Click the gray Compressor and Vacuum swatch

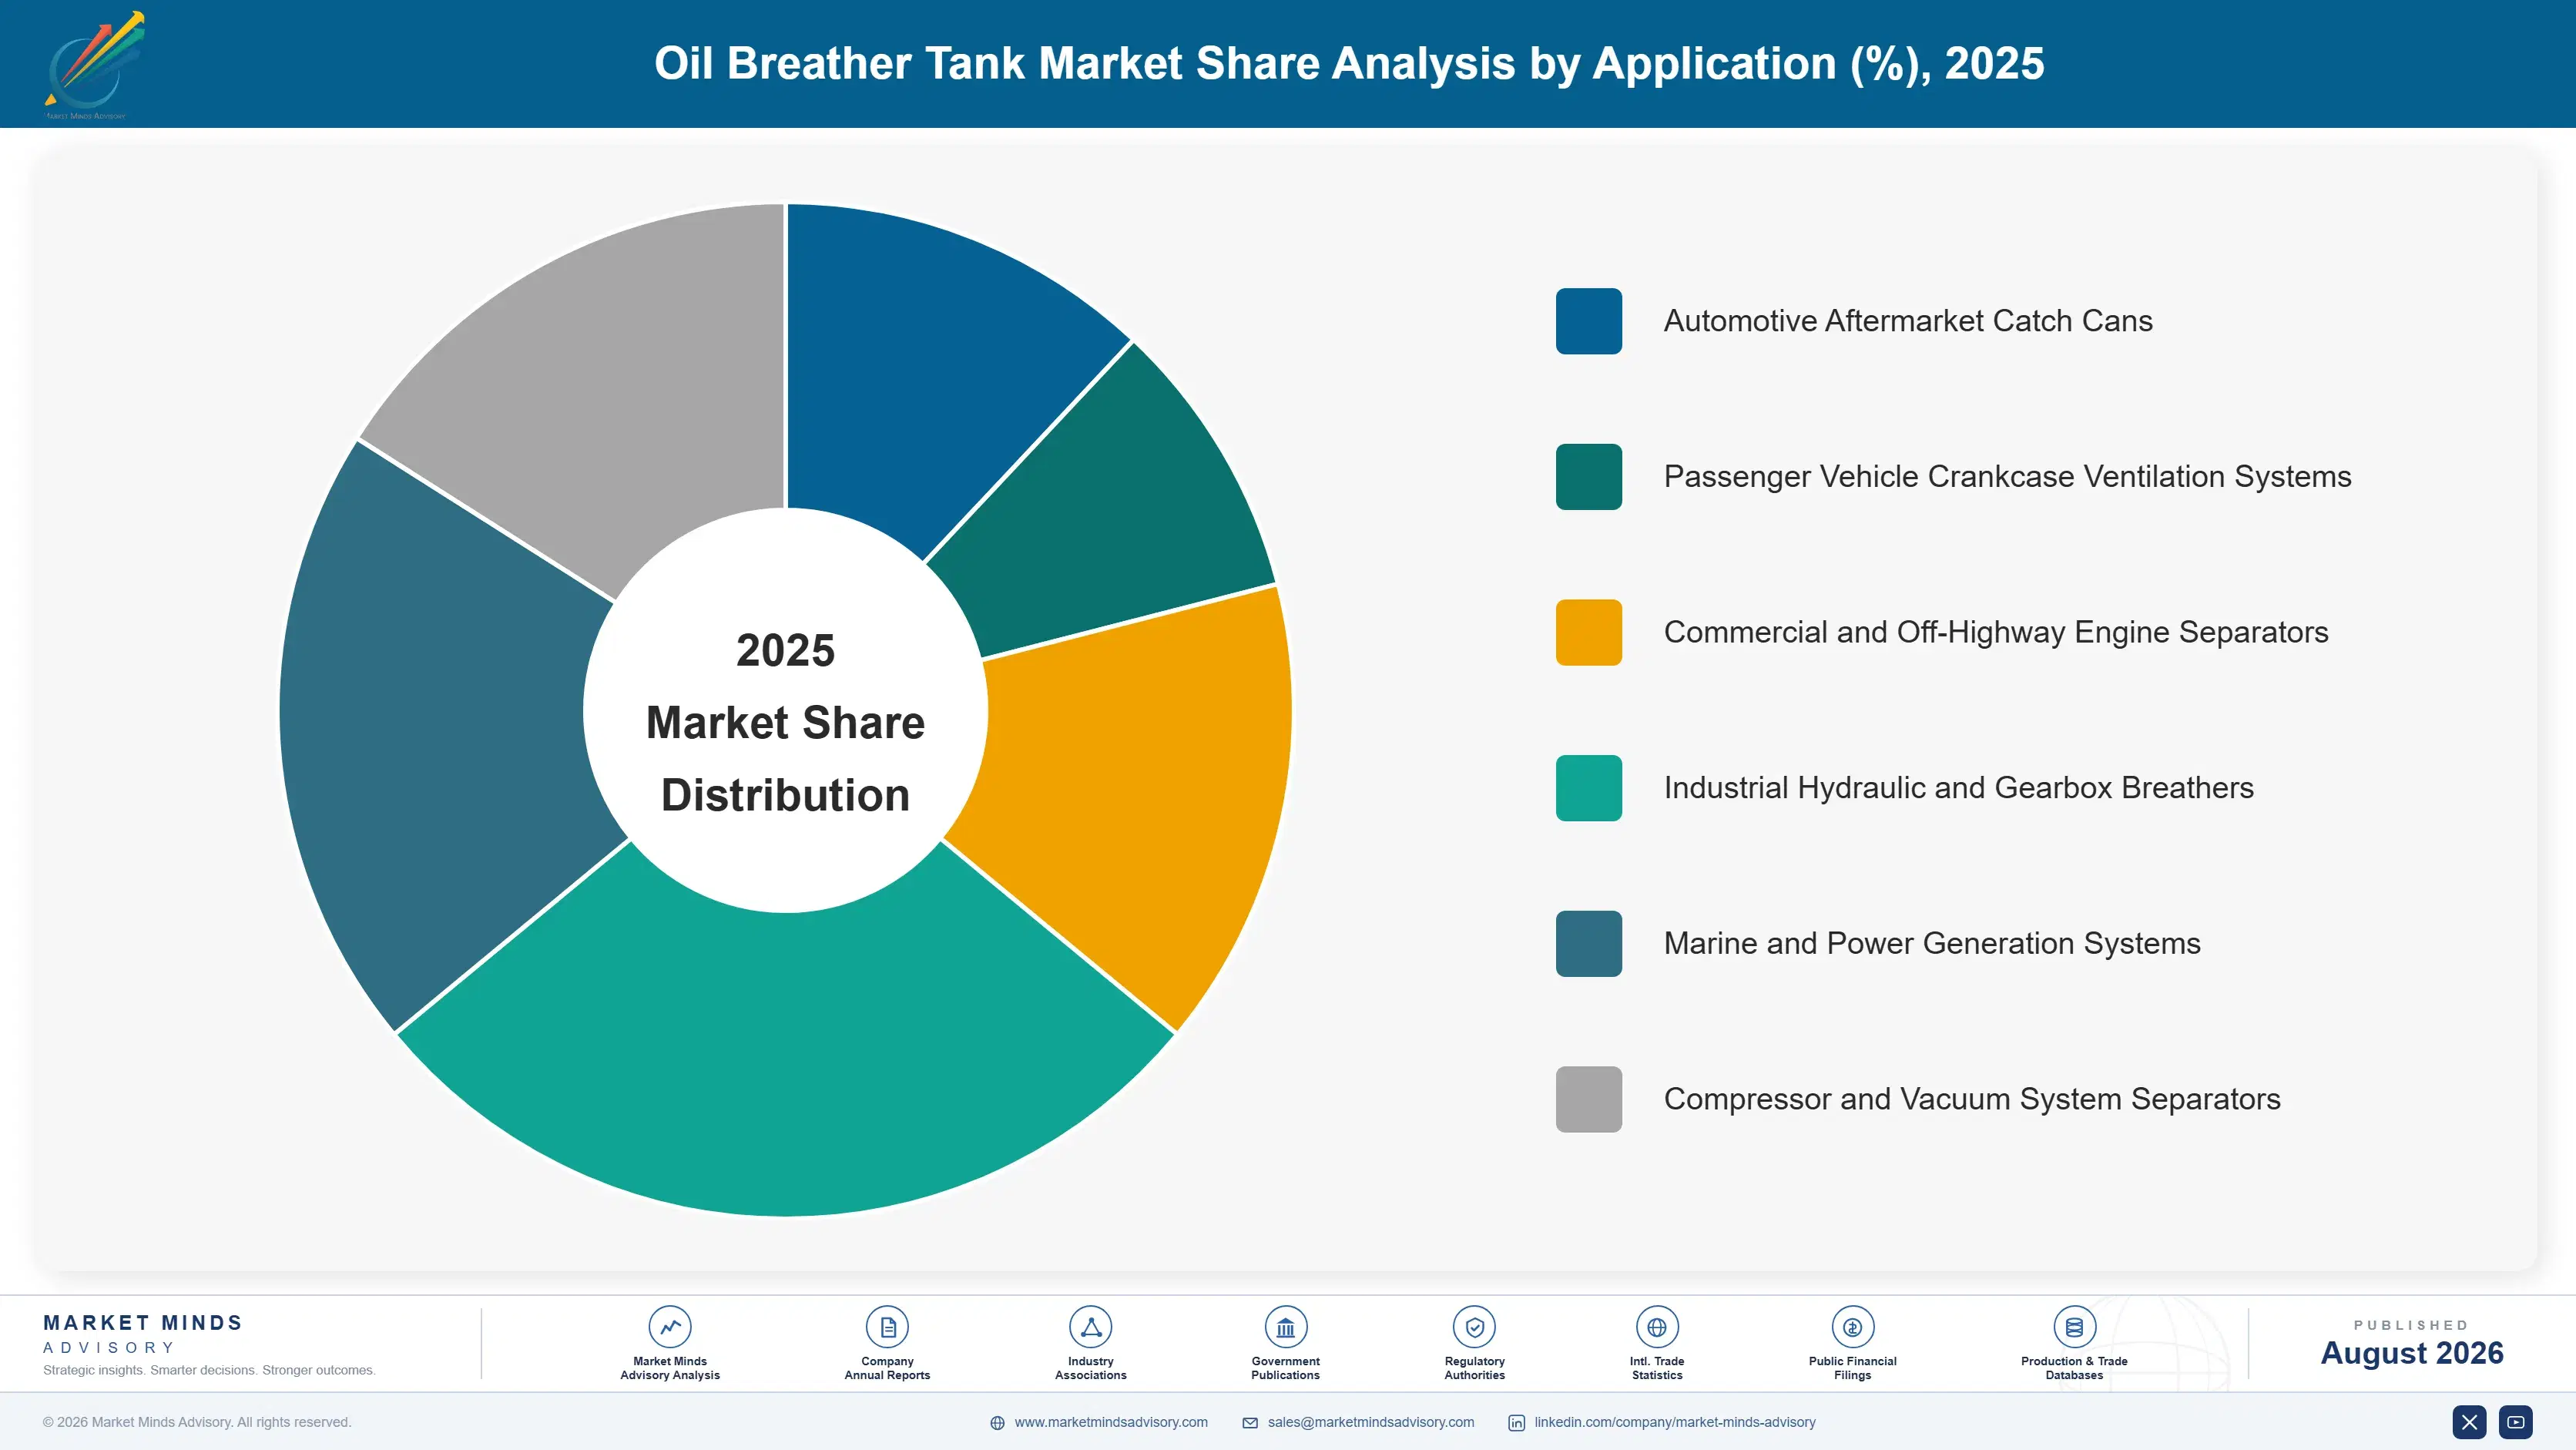[1588, 1099]
